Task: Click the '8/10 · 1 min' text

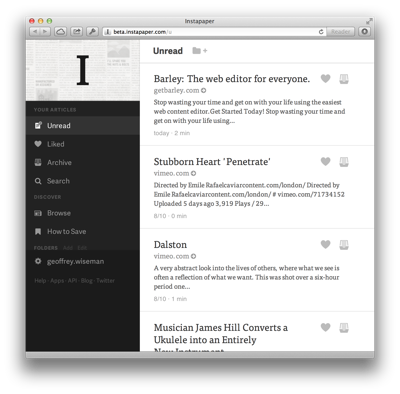Action: (170, 299)
